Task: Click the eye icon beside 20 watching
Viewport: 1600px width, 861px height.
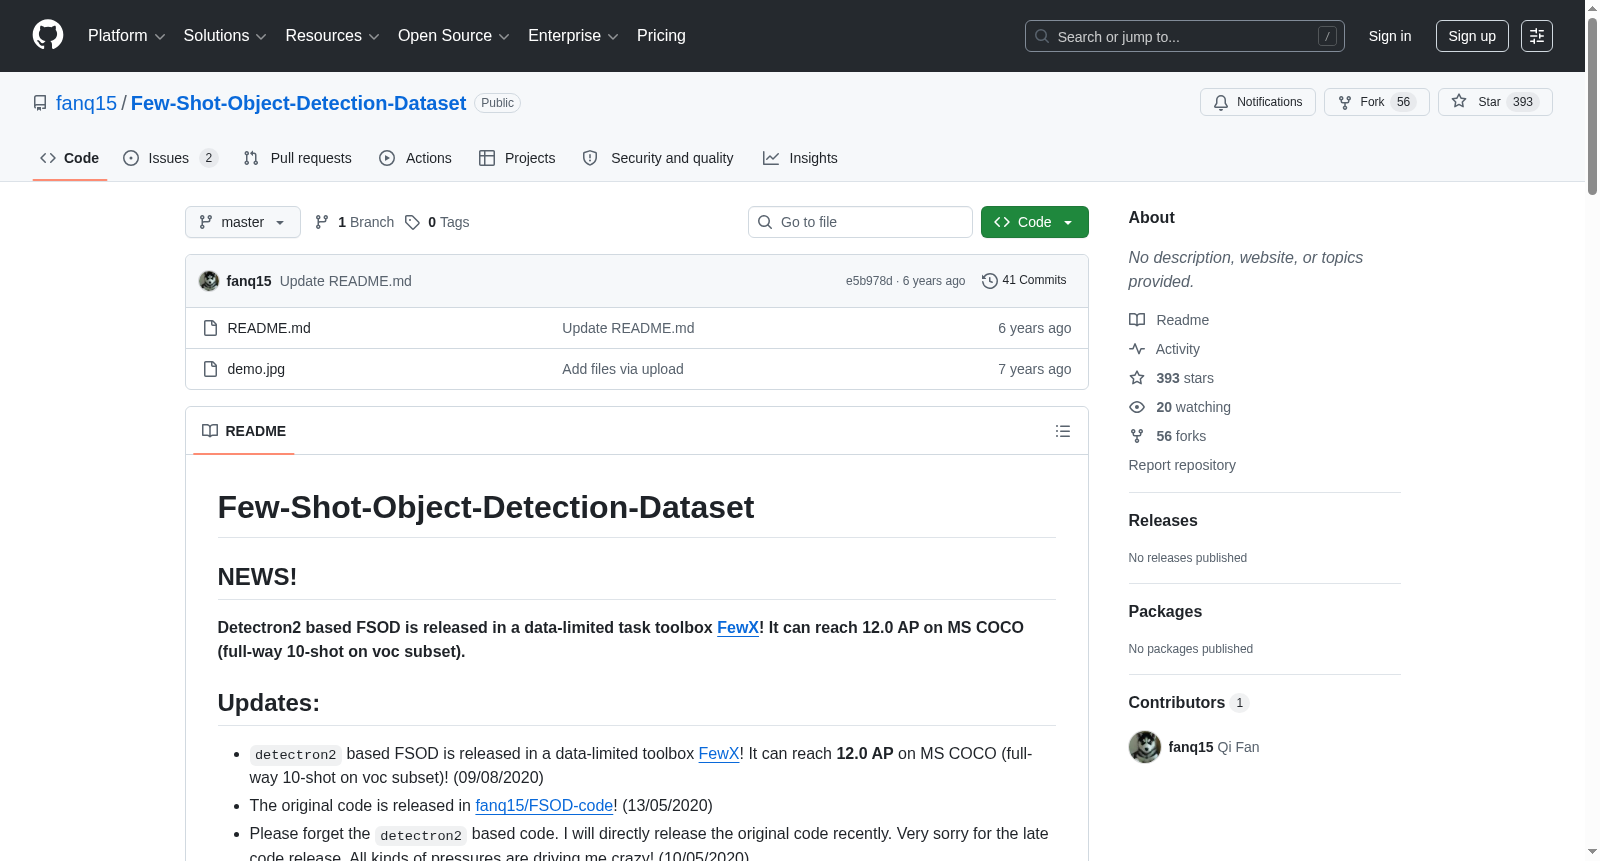Action: [x=1137, y=407]
